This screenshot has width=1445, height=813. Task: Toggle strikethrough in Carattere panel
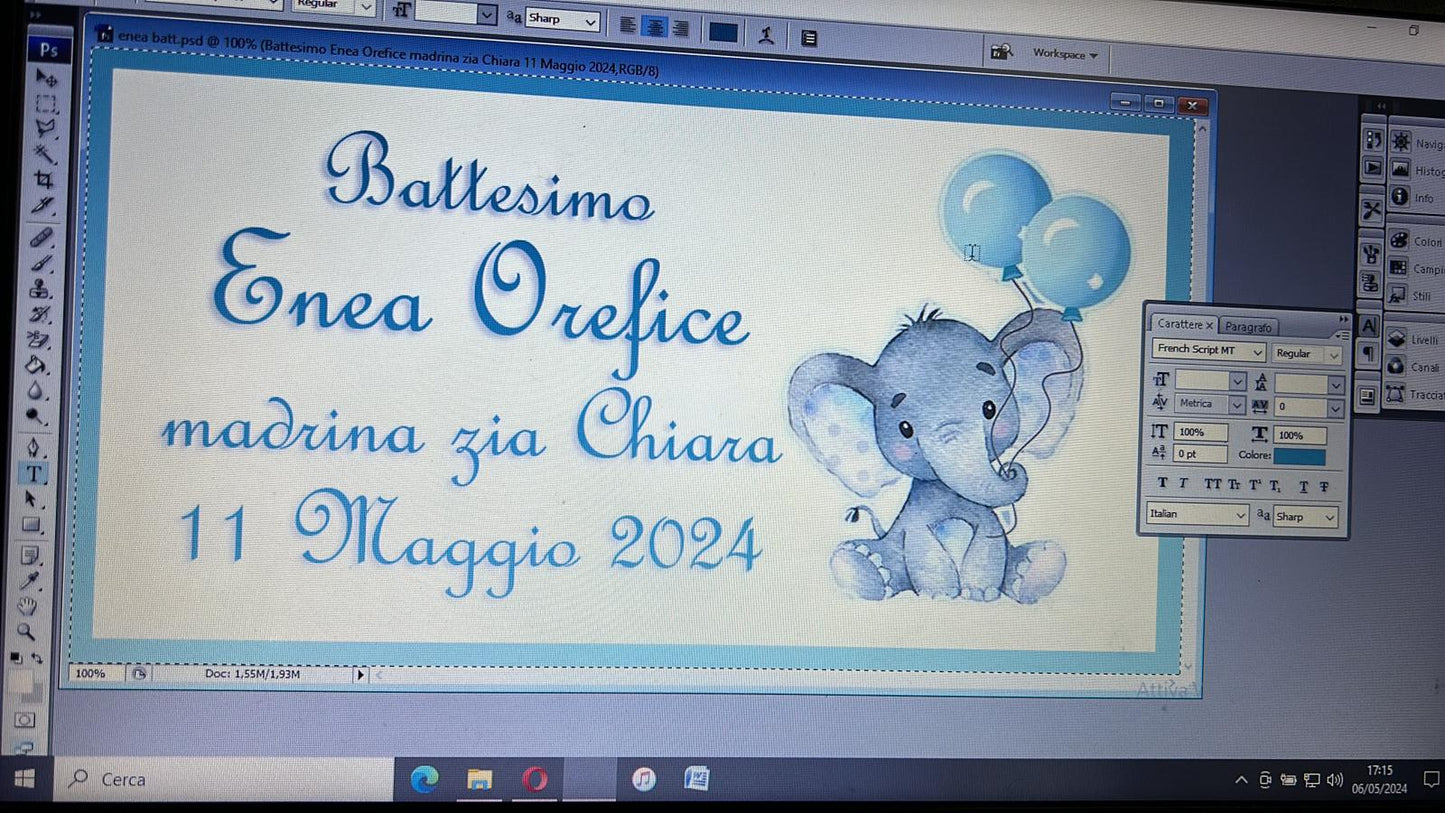point(1324,487)
